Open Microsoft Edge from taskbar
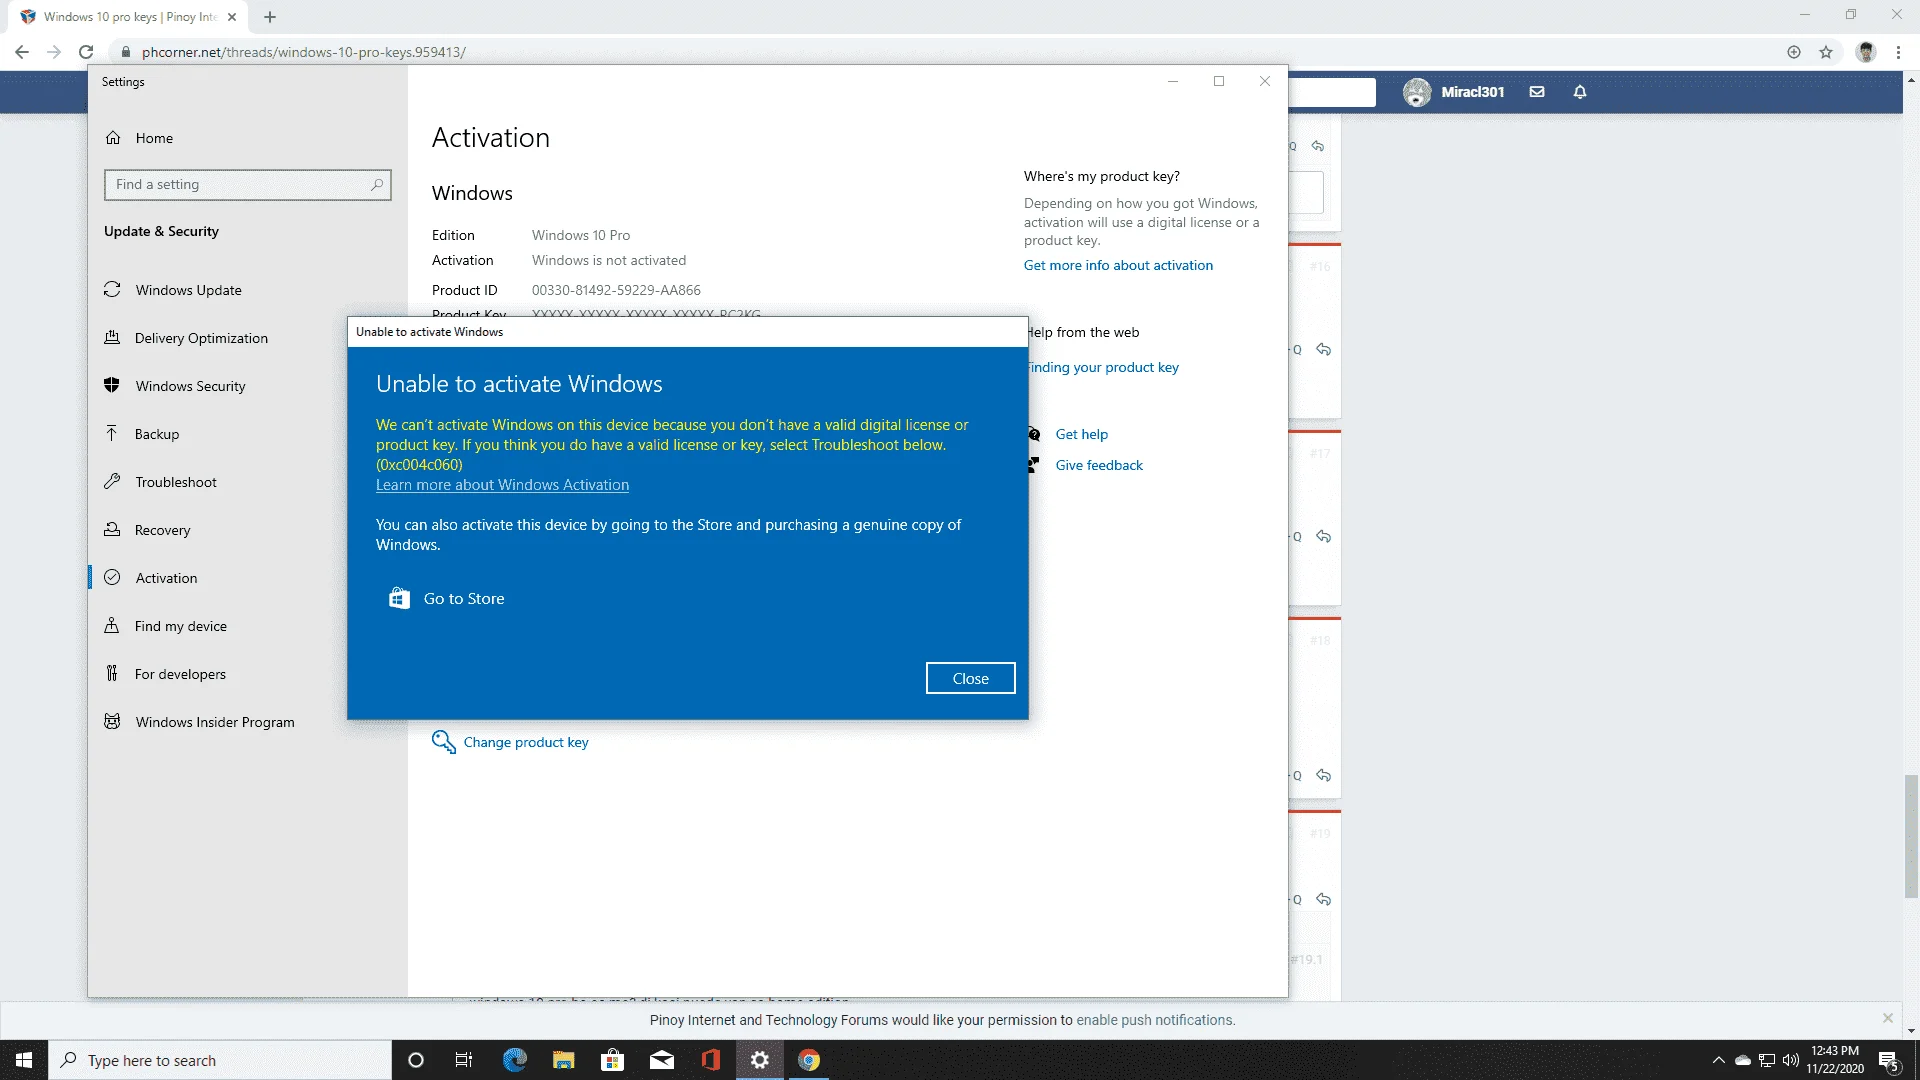The height and width of the screenshot is (1080, 1920). [514, 1060]
